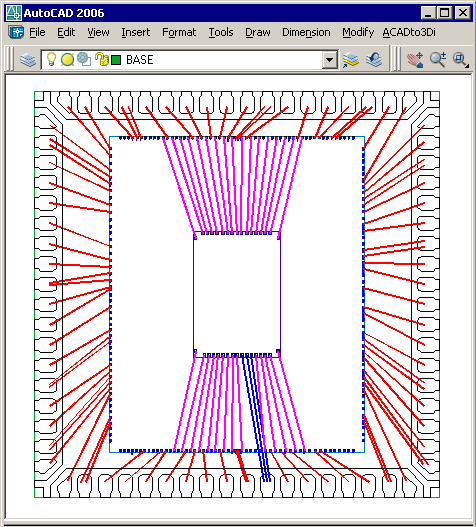Viewport: 476px width, 527px height.
Task: Activate the Pan Realtime hand tool
Action: click(x=415, y=60)
